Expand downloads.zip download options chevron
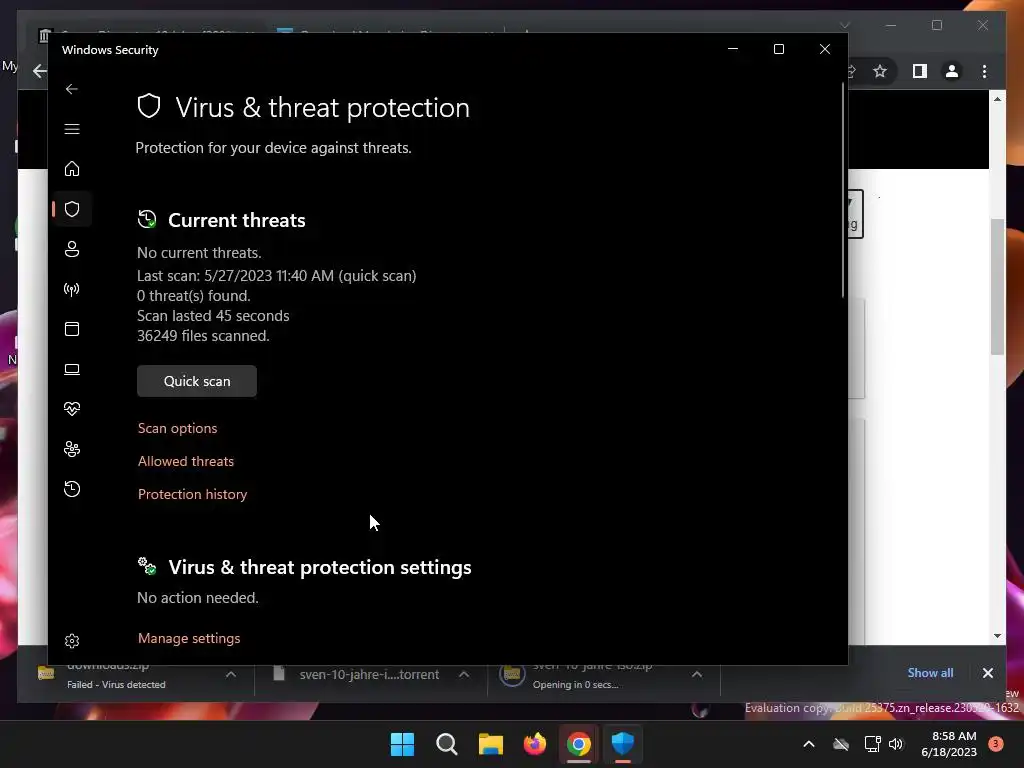Image resolution: width=1024 pixels, height=768 pixels. coord(231,675)
